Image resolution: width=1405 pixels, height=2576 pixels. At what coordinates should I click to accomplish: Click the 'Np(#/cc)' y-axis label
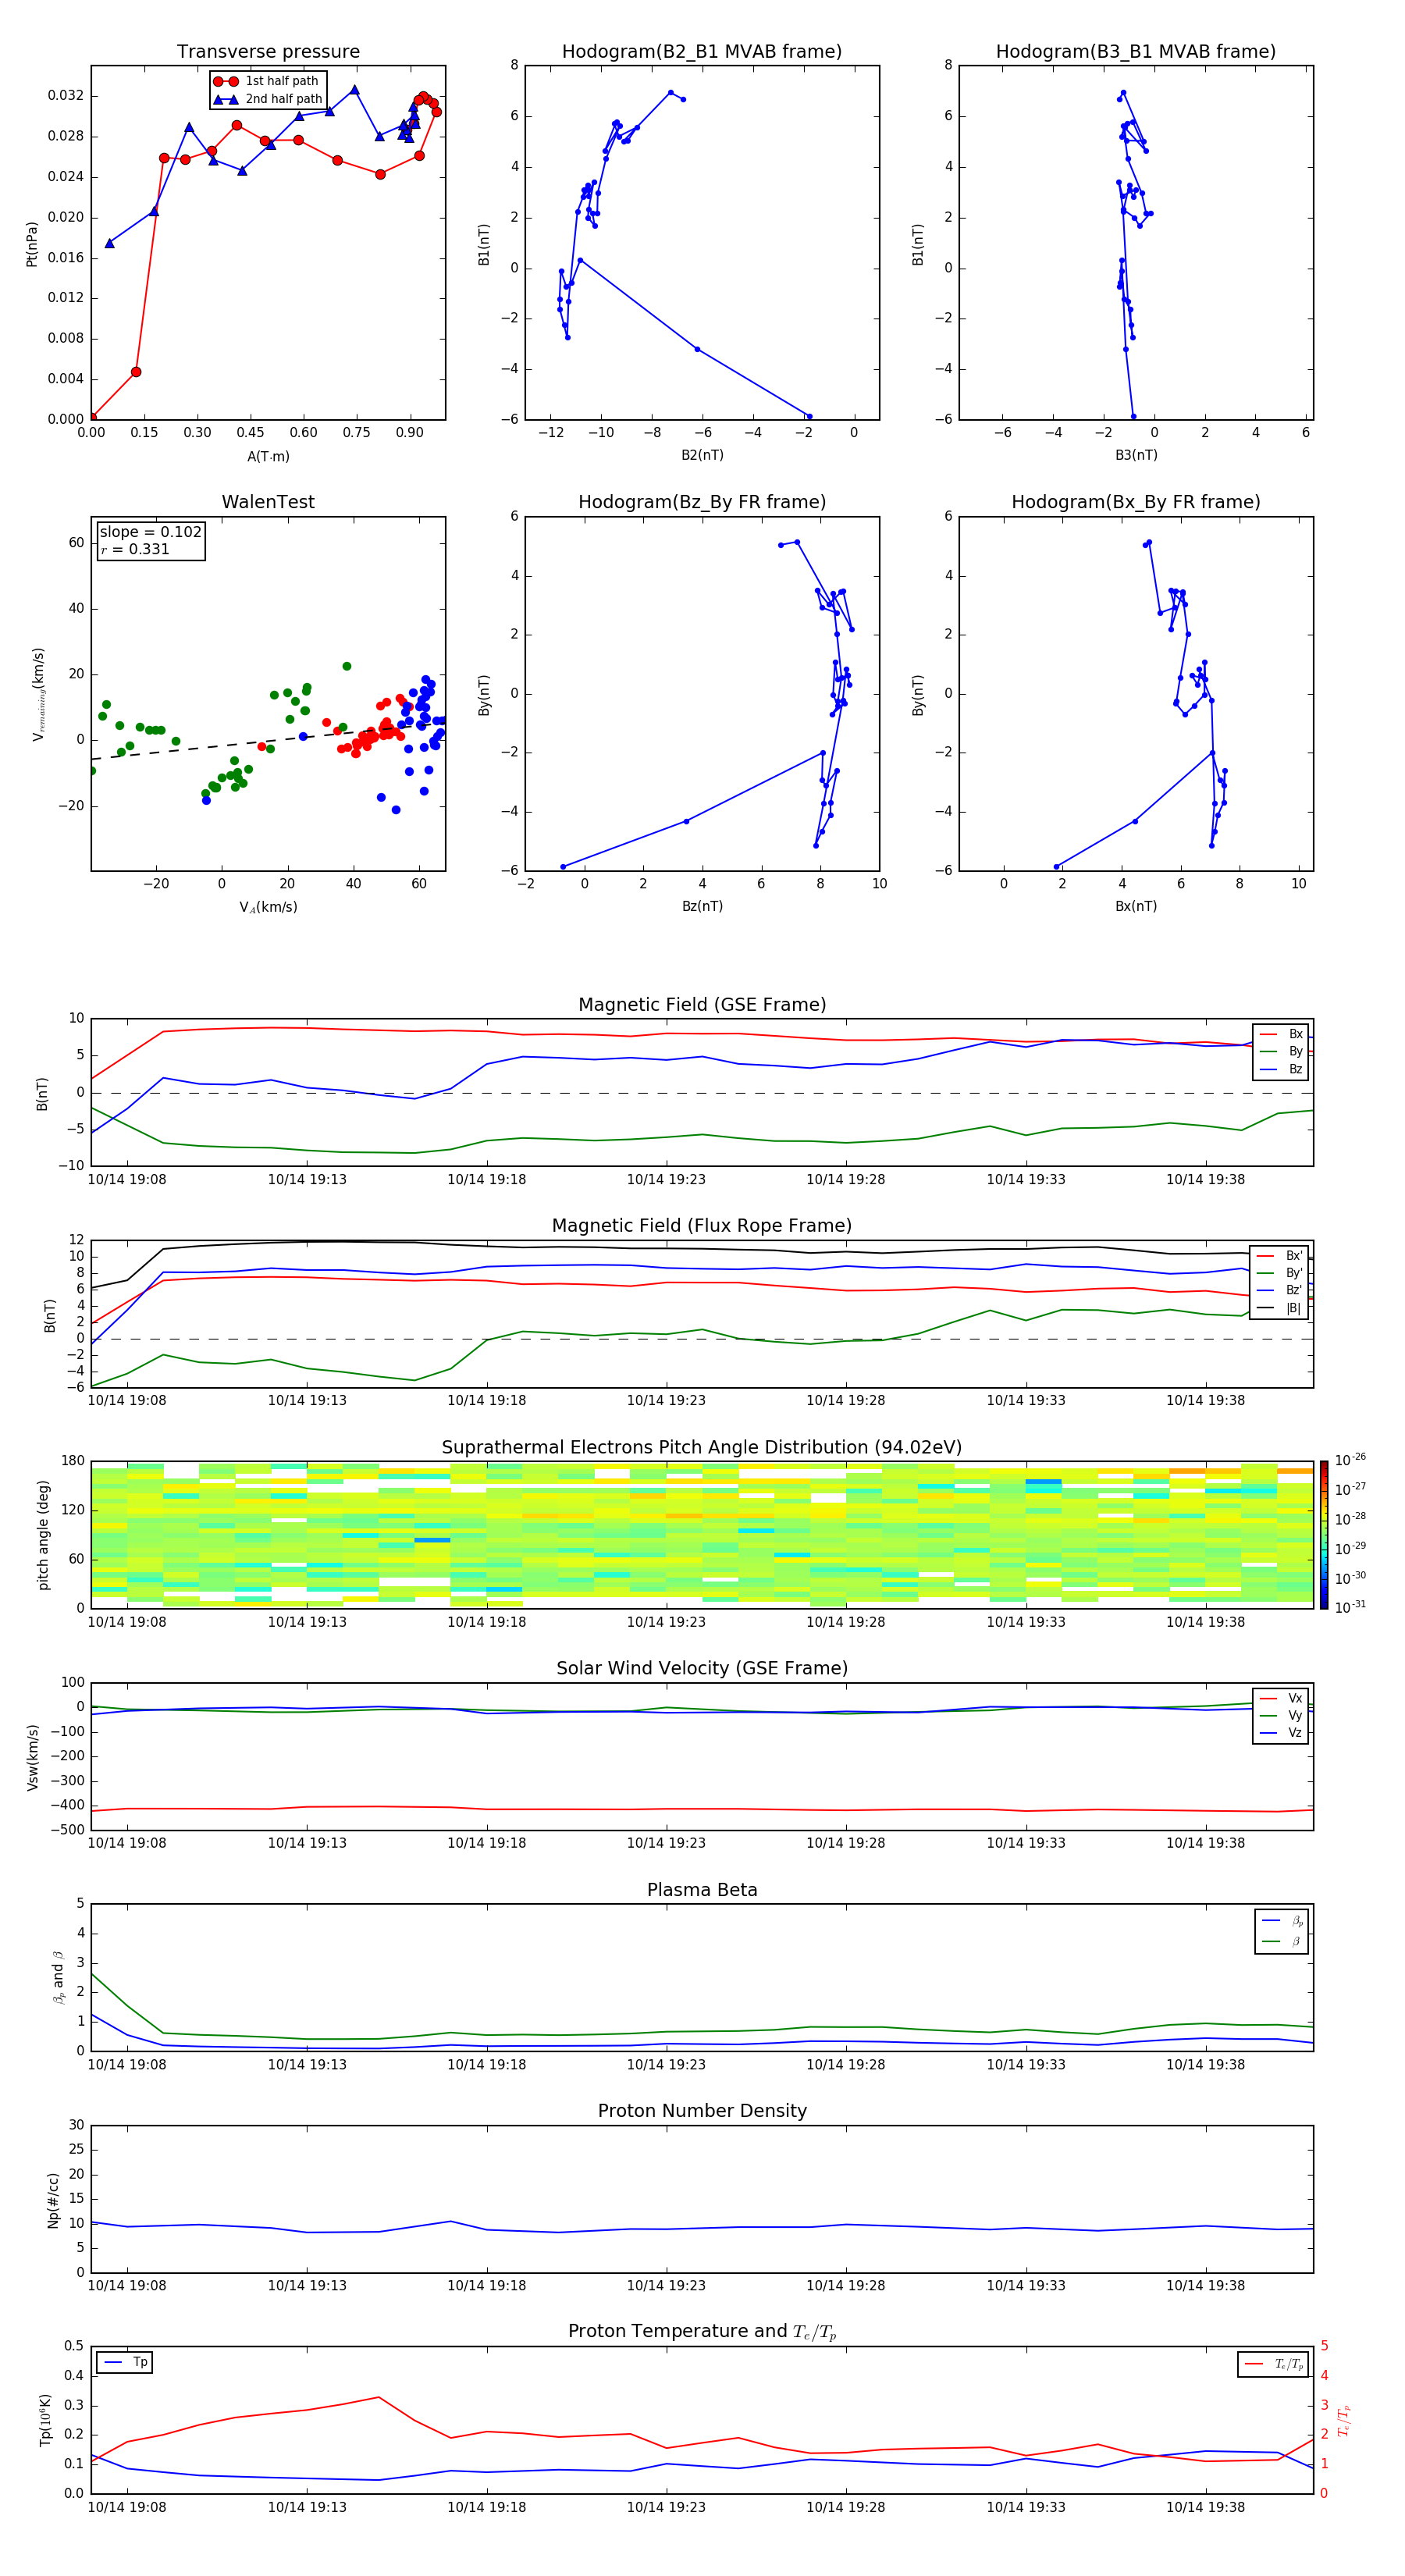click(52, 2200)
